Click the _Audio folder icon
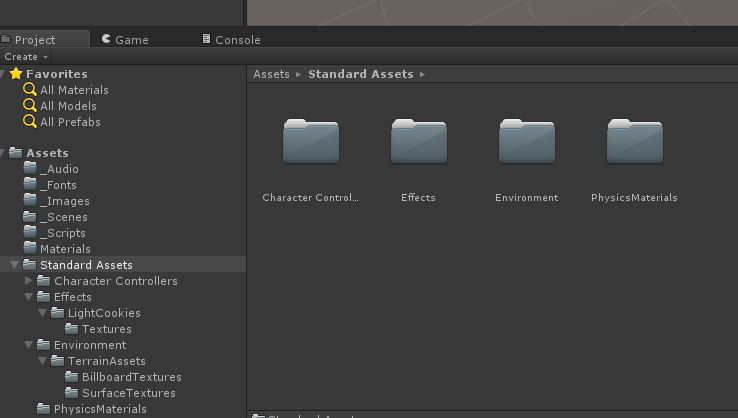The width and height of the screenshot is (738, 418). pyautogui.click(x=30, y=169)
